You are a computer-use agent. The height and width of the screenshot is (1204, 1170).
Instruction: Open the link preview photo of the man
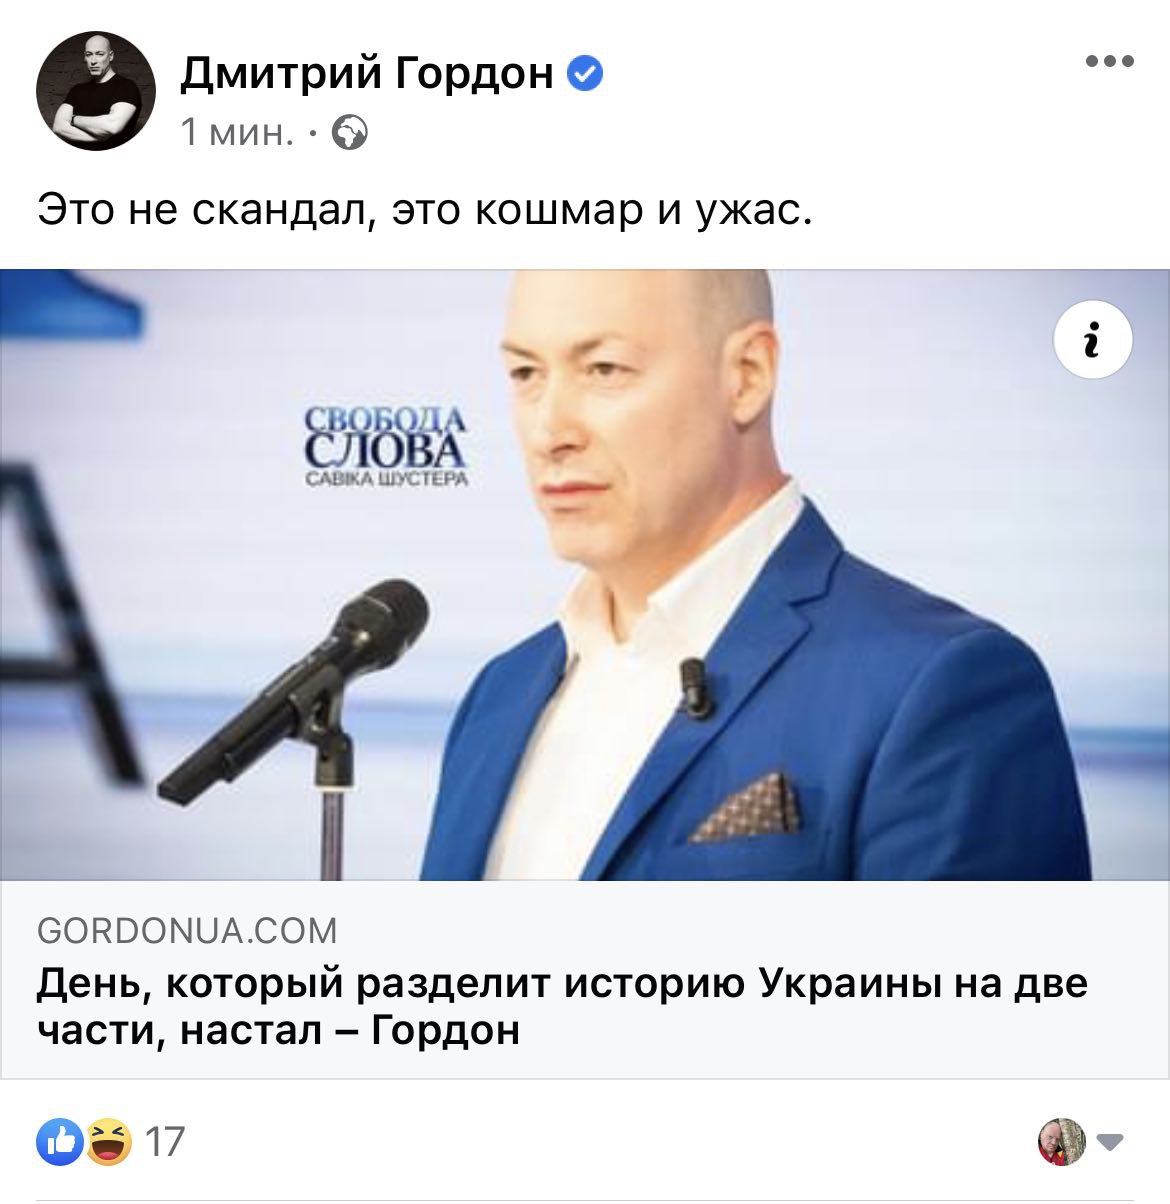pos(585,575)
